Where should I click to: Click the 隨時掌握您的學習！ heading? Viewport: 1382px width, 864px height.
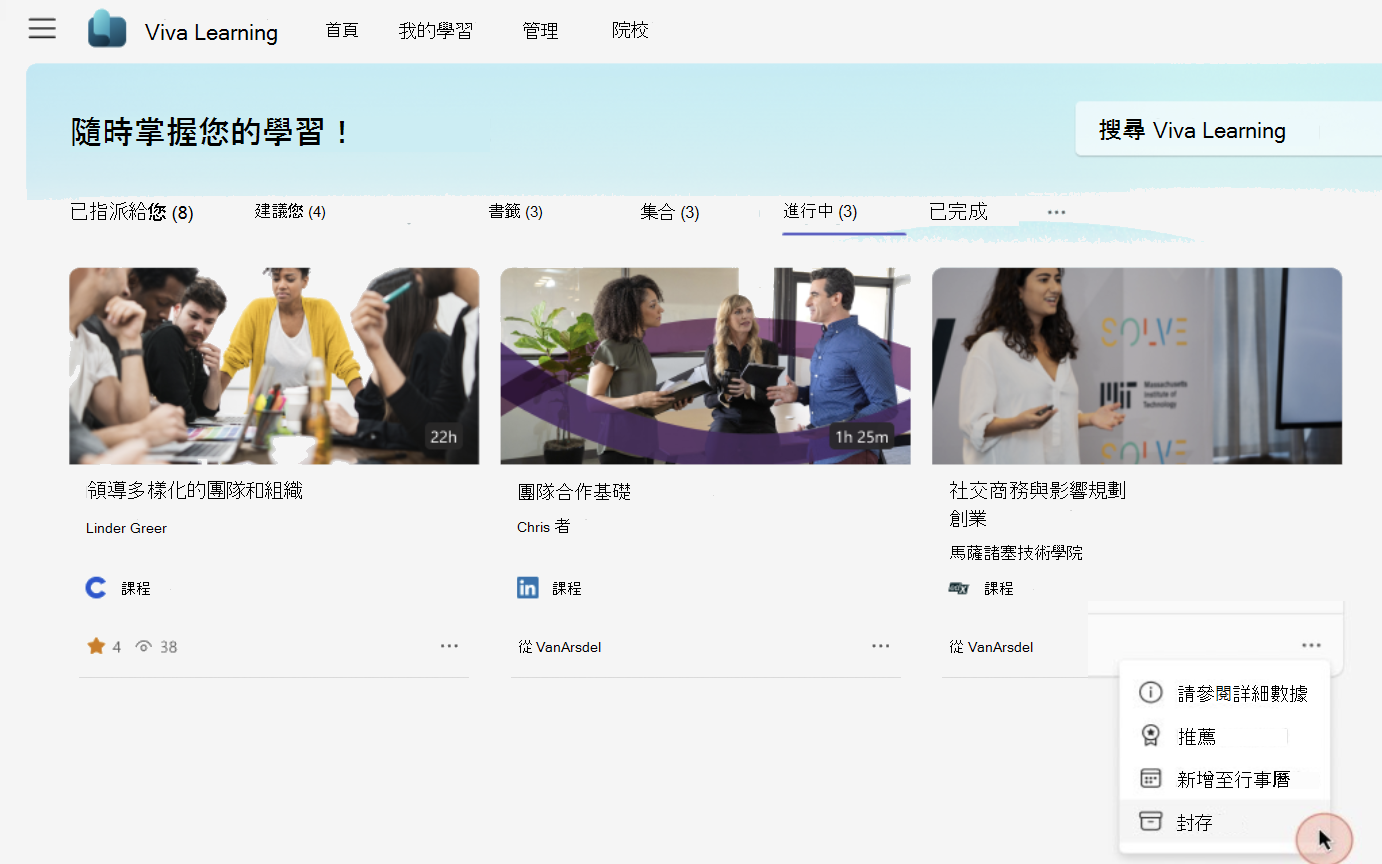point(213,131)
